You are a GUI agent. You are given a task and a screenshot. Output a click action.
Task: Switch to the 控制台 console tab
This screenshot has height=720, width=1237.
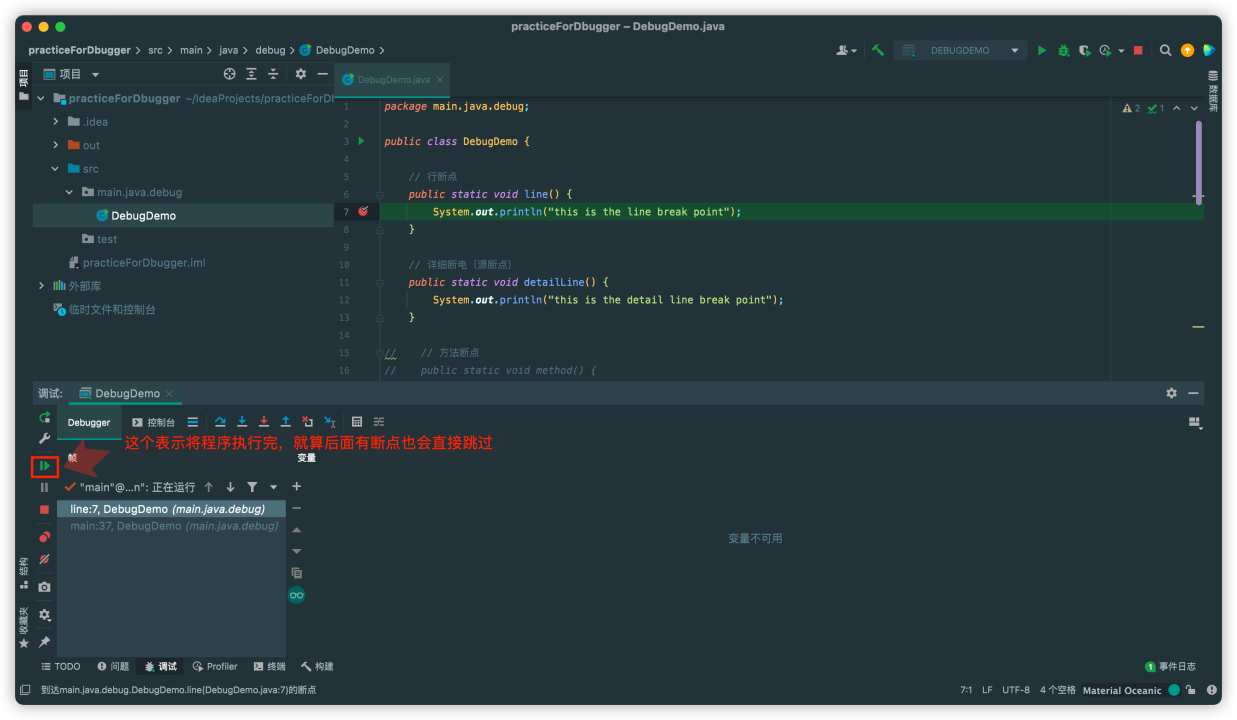(x=154, y=422)
